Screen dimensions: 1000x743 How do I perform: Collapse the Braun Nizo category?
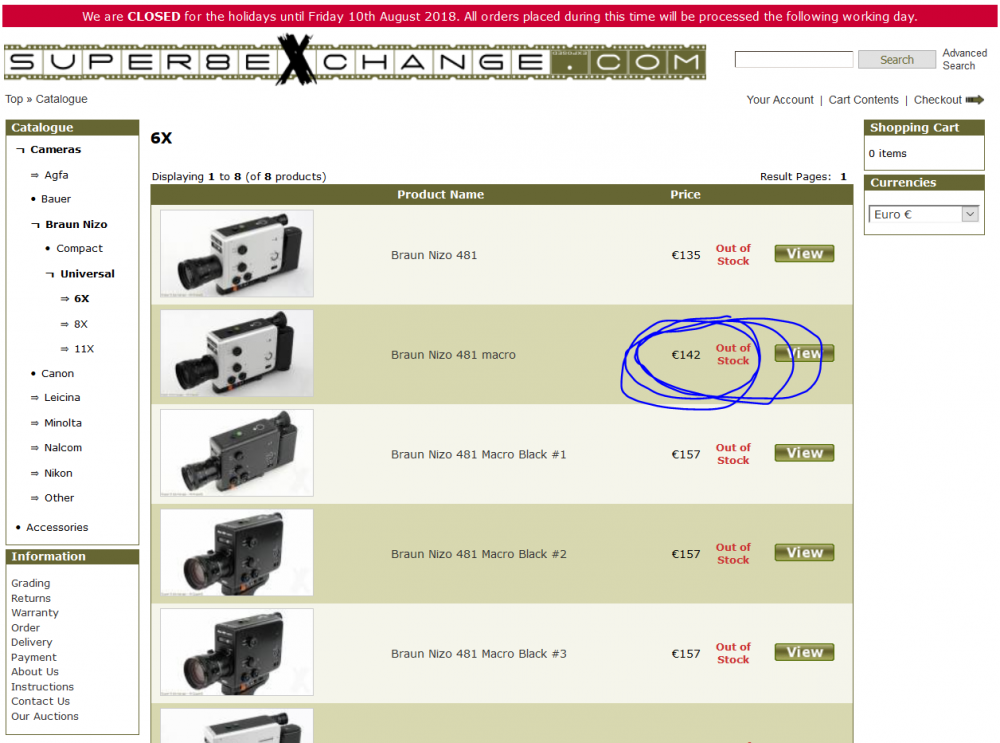[75, 224]
